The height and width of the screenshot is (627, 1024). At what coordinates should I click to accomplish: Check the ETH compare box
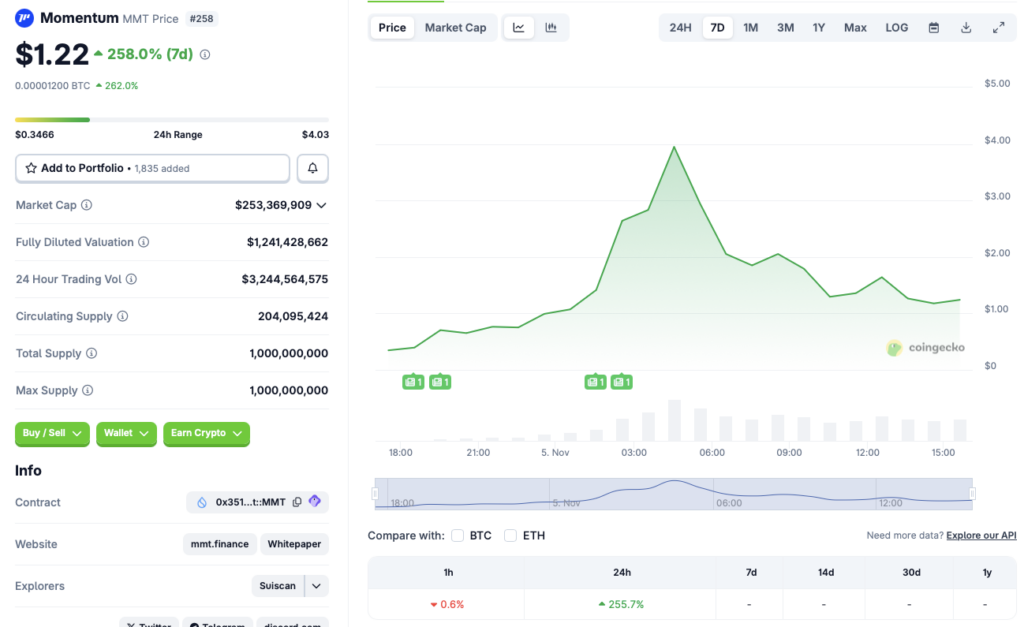[x=510, y=535]
